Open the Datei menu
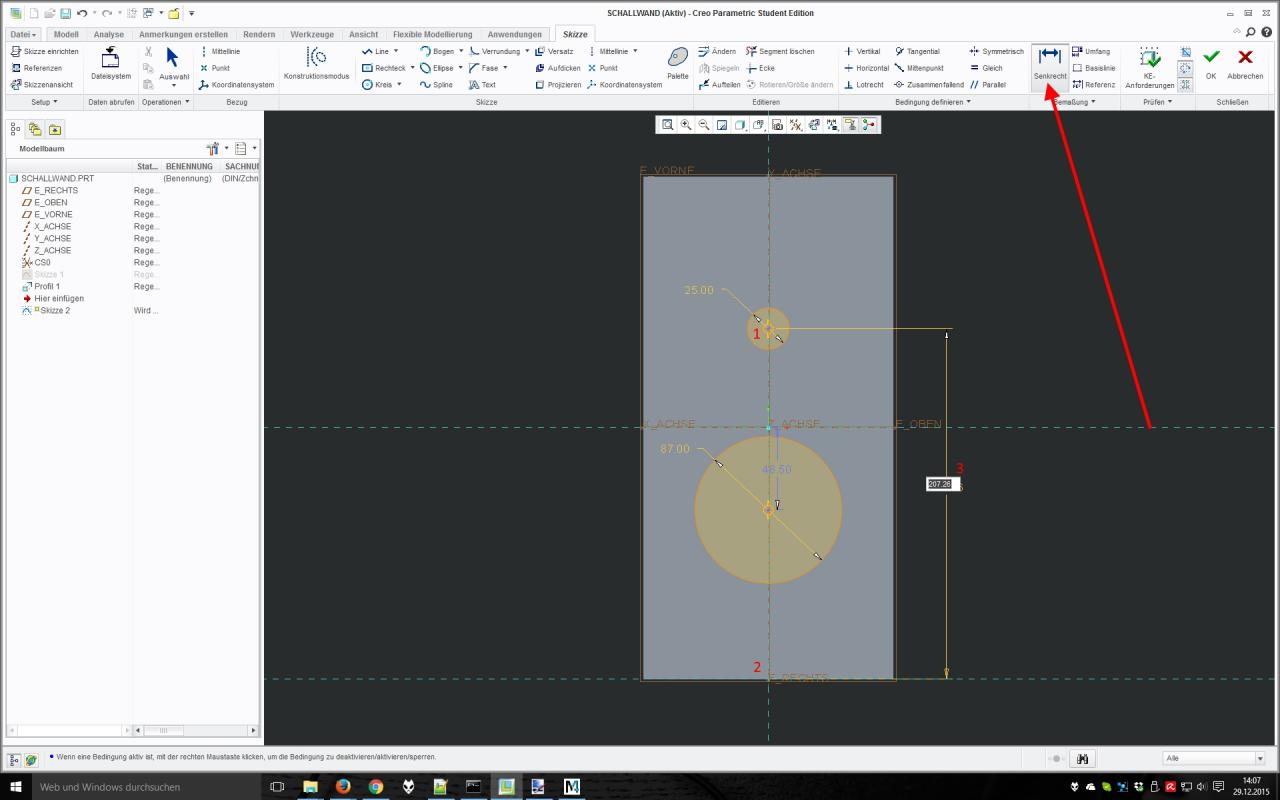 pyautogui.click(x=23, y=34)
